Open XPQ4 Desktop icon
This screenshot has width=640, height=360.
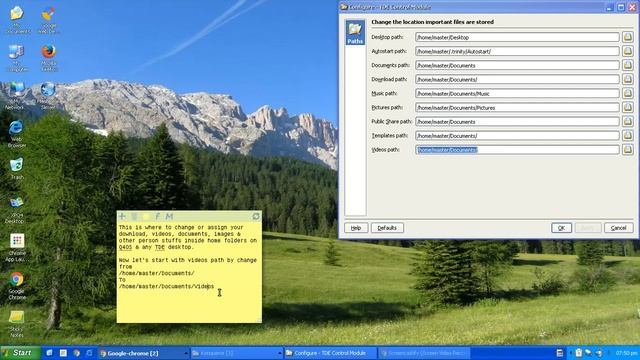[x=16, y=210]
